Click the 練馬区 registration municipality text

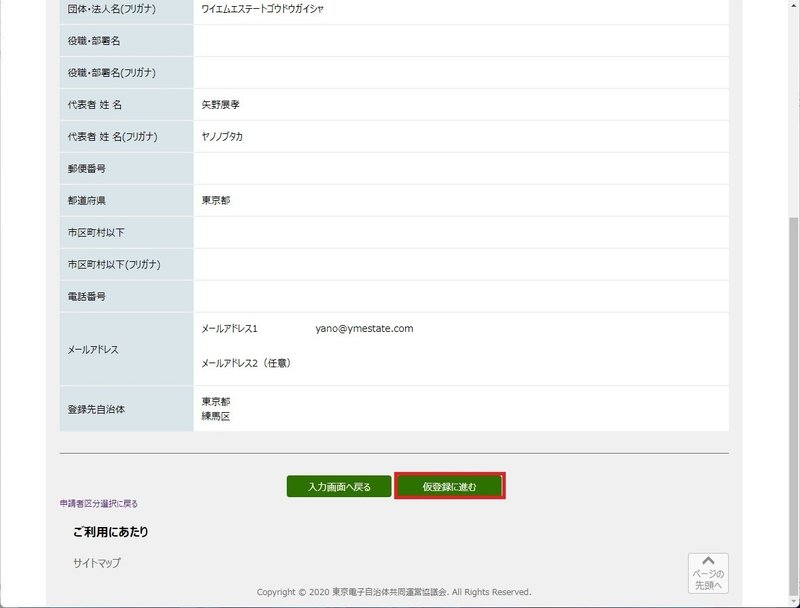click(216, 416)
